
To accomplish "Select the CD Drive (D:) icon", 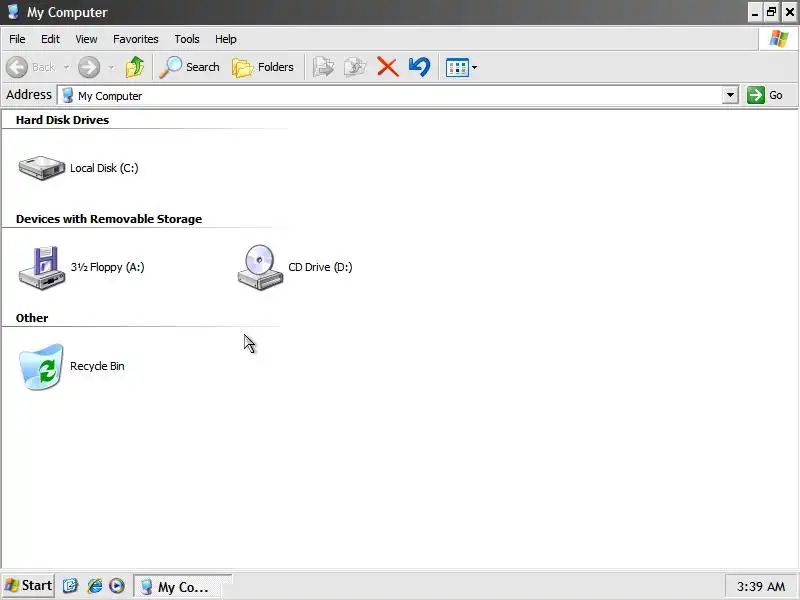I will coord(260,267).
